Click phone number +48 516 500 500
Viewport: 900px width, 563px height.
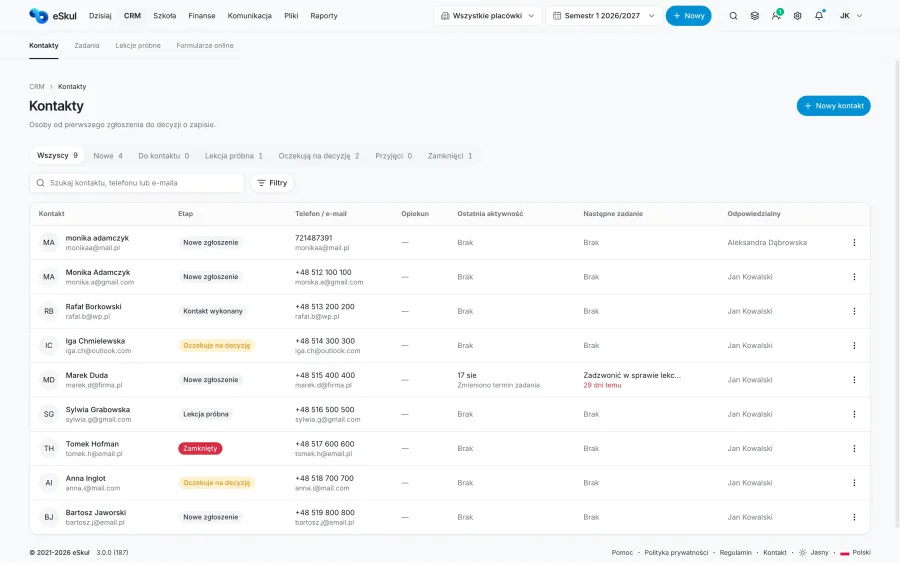click(x=325, y=410)
